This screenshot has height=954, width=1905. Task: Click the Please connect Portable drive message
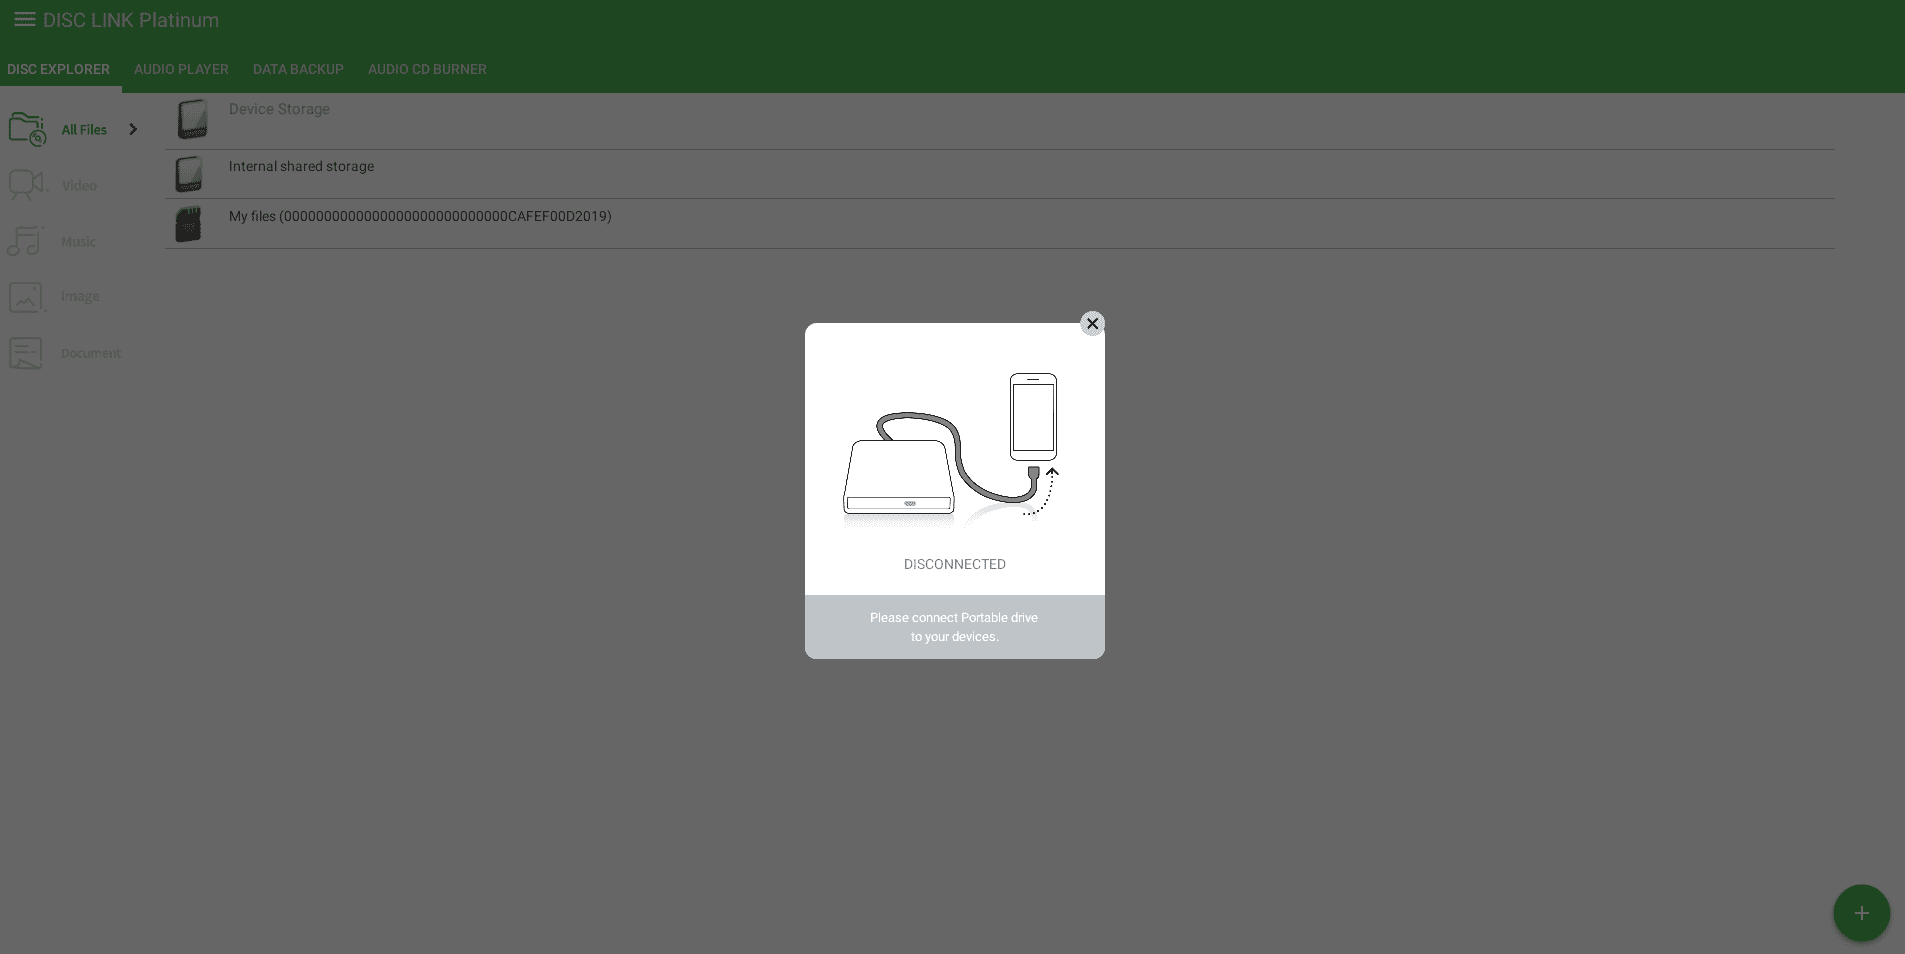click(x=954, y=627)
